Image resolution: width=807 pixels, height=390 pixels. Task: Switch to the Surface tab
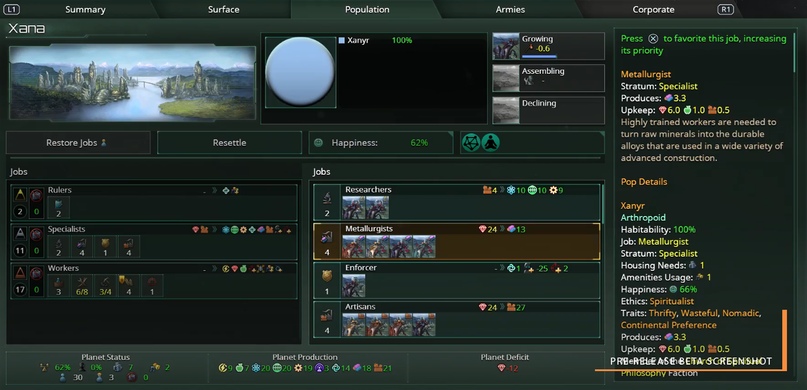(223, 9)
